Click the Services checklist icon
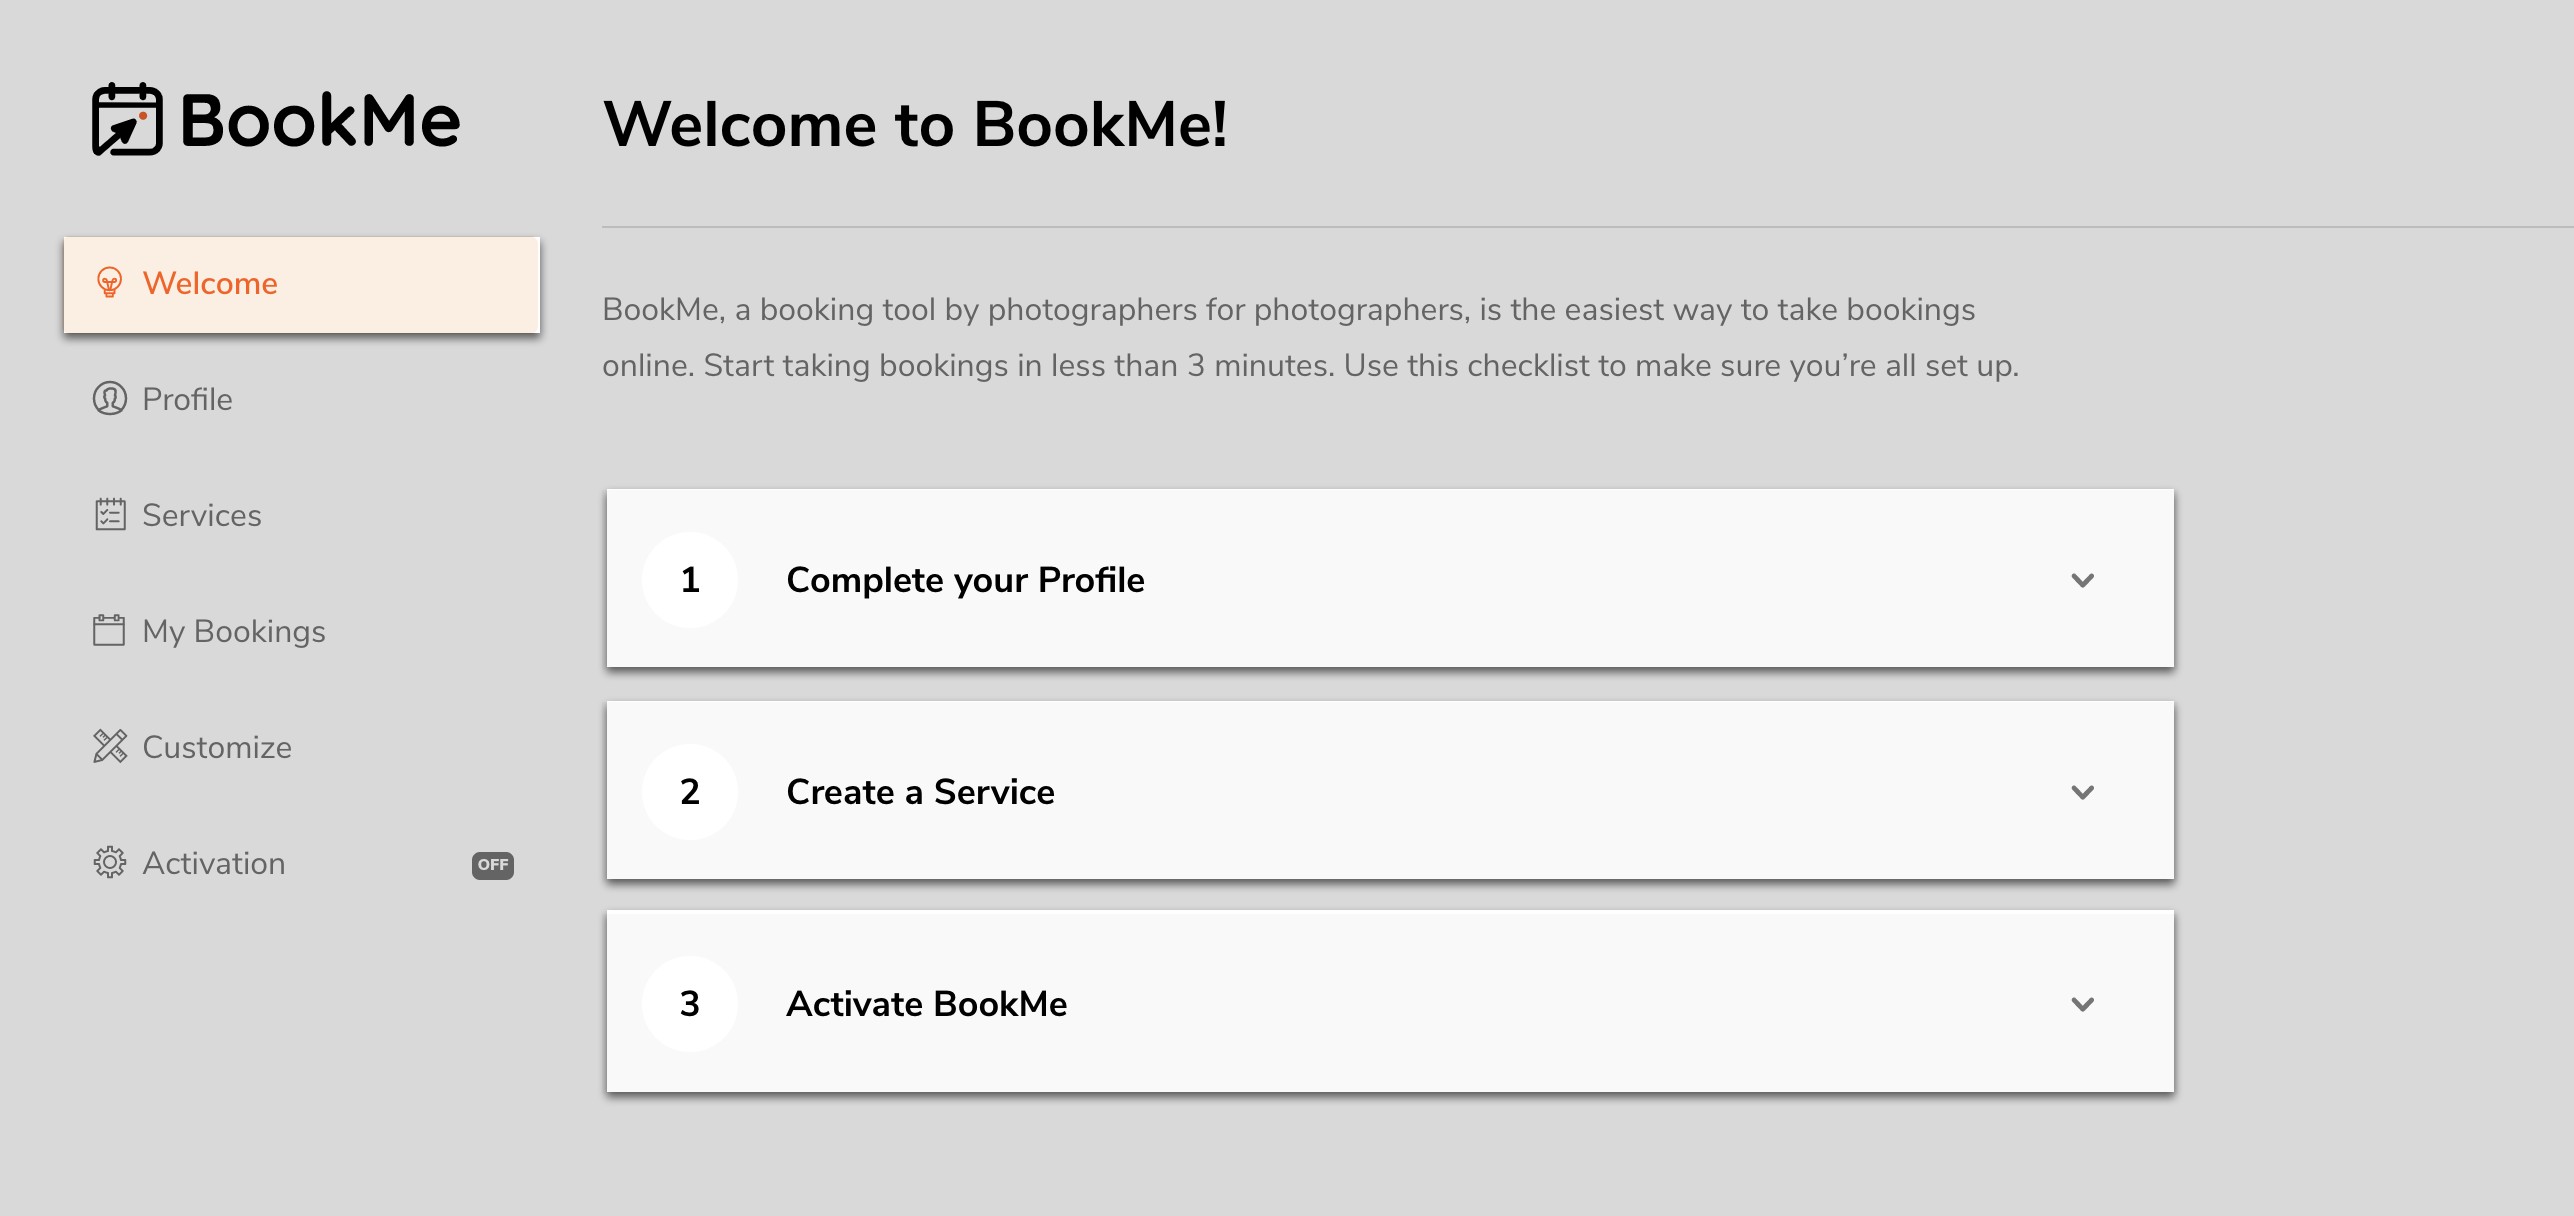Image resolution: width=2574 pixels, height=1216 pixels. (110, 514)
